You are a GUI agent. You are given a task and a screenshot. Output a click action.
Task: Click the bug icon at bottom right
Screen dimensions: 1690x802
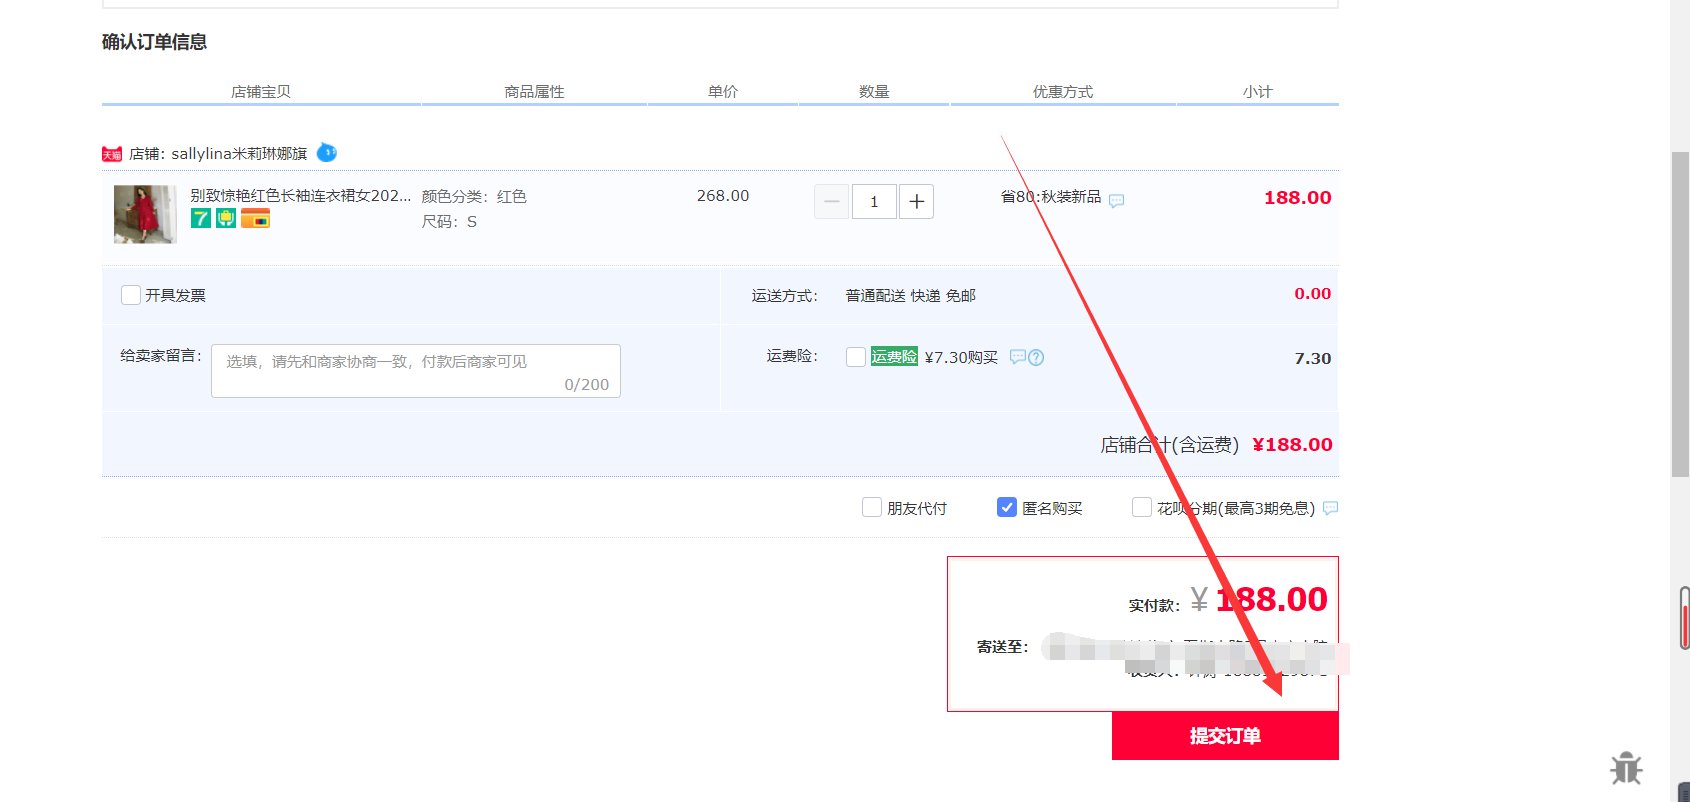[1627, 768]
